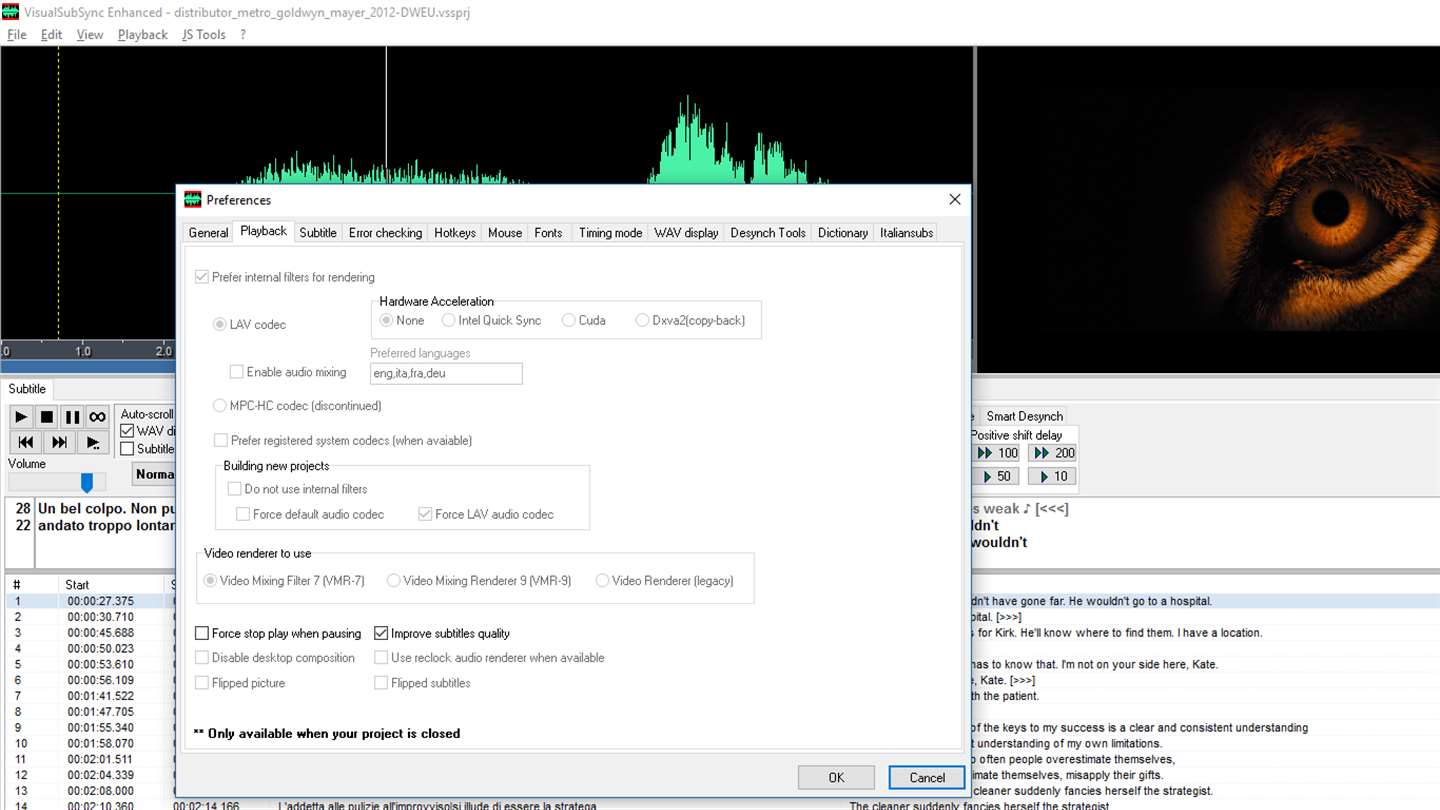This screenshot has width=1440, height=810.
Task: Switch to the Mouse tab
Action: (505, 233)
